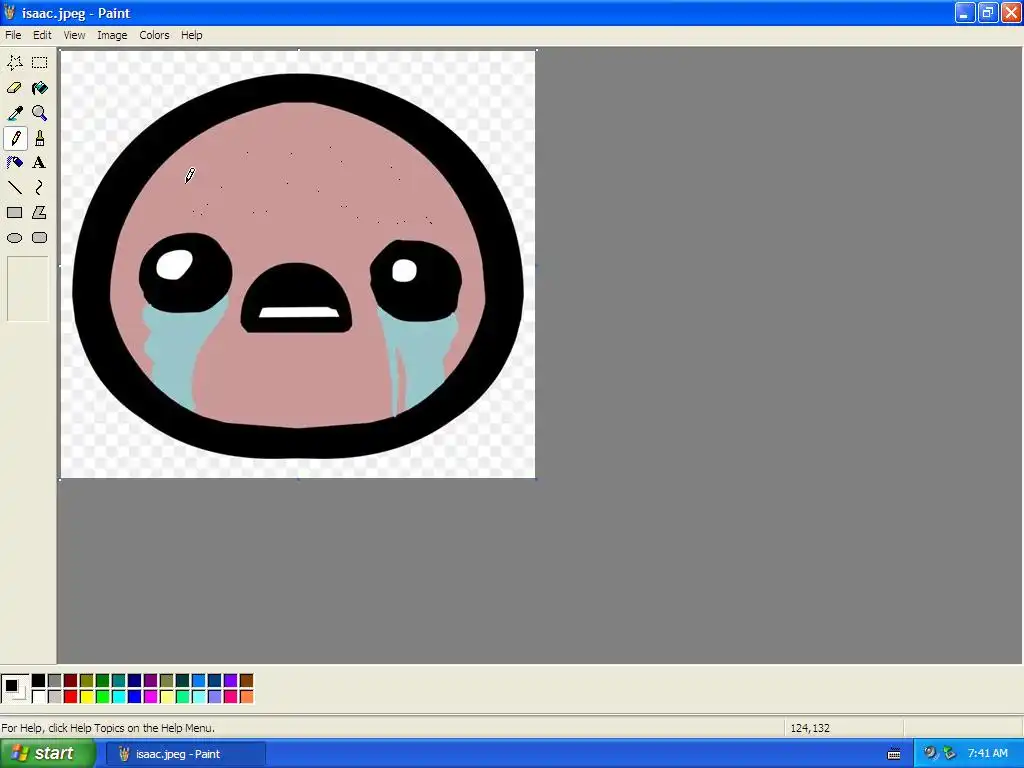
Task: Pick the Ellipse tool
Action: click(14, 238)
